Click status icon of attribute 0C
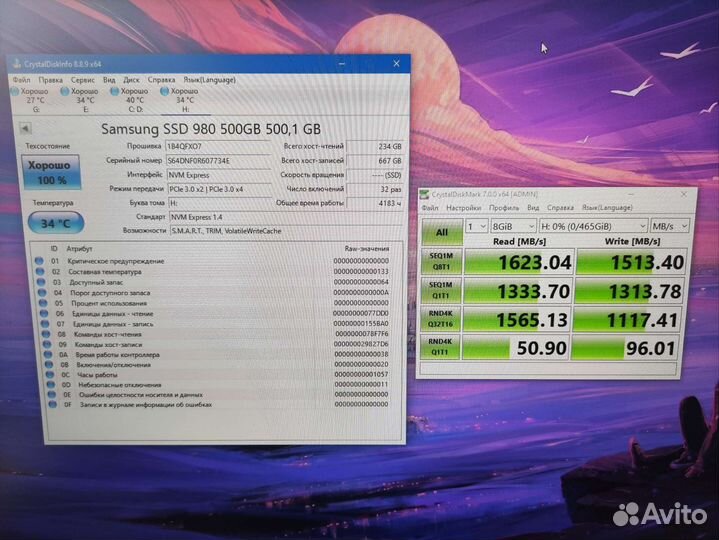 [x=50, y=375]
